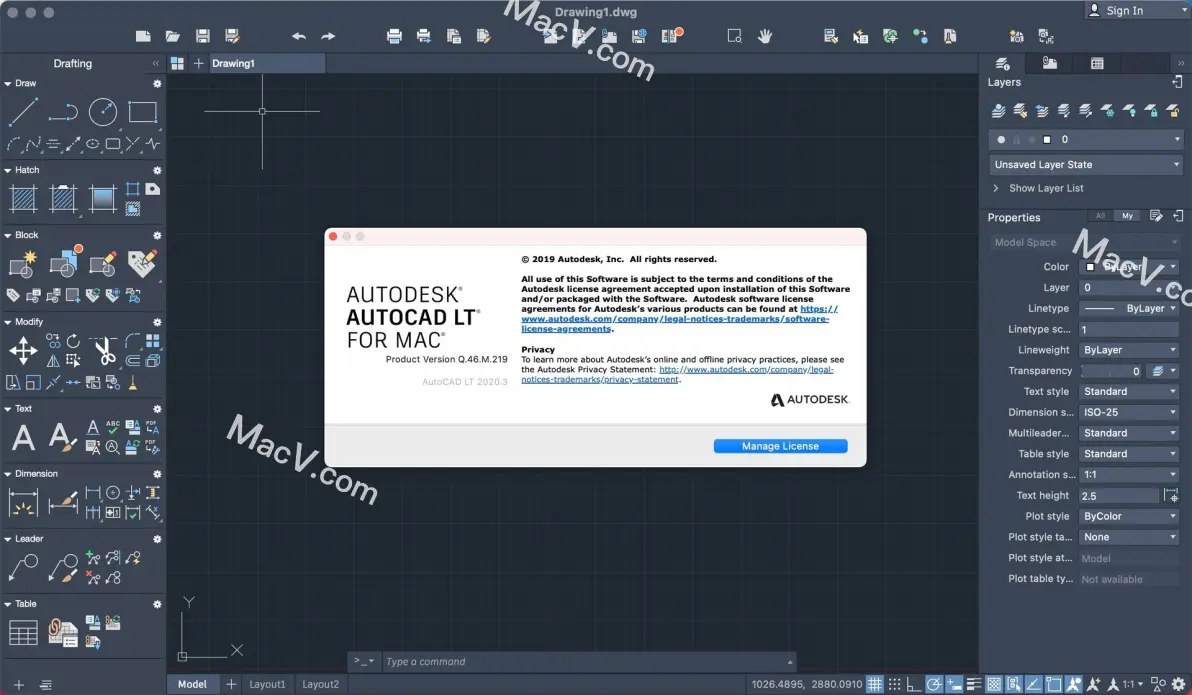Toggle ortho mode in status bar

[x=914, y=684]
